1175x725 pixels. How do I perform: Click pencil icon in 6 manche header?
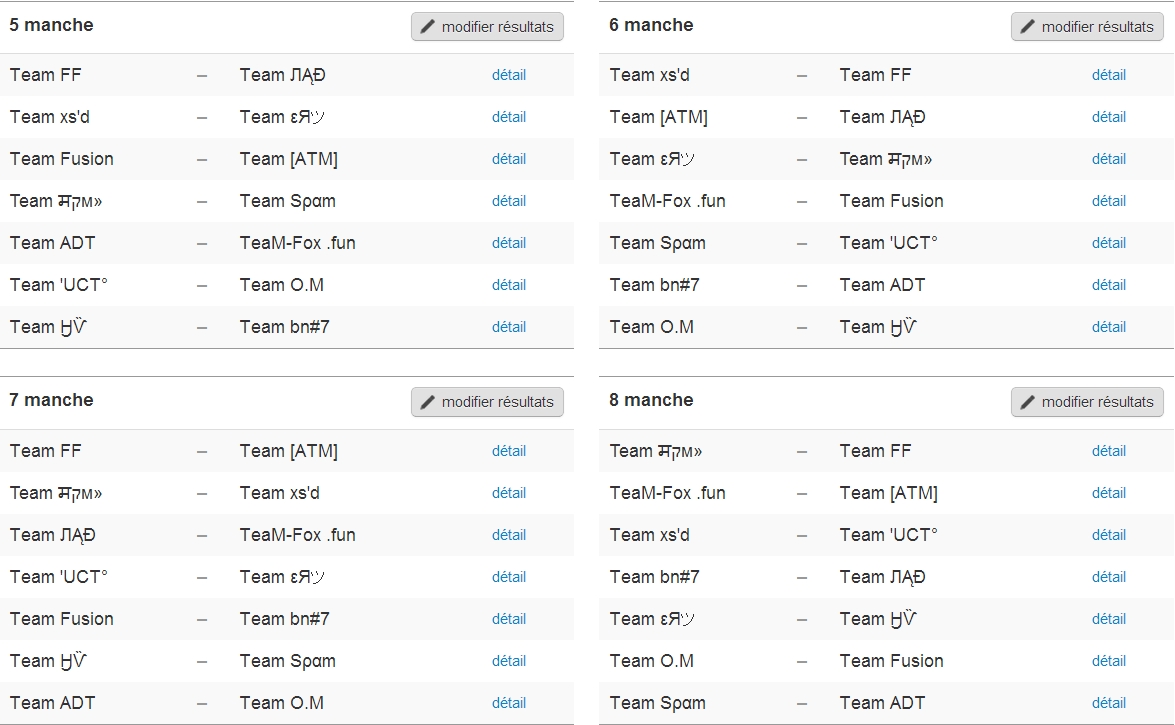1027,27
